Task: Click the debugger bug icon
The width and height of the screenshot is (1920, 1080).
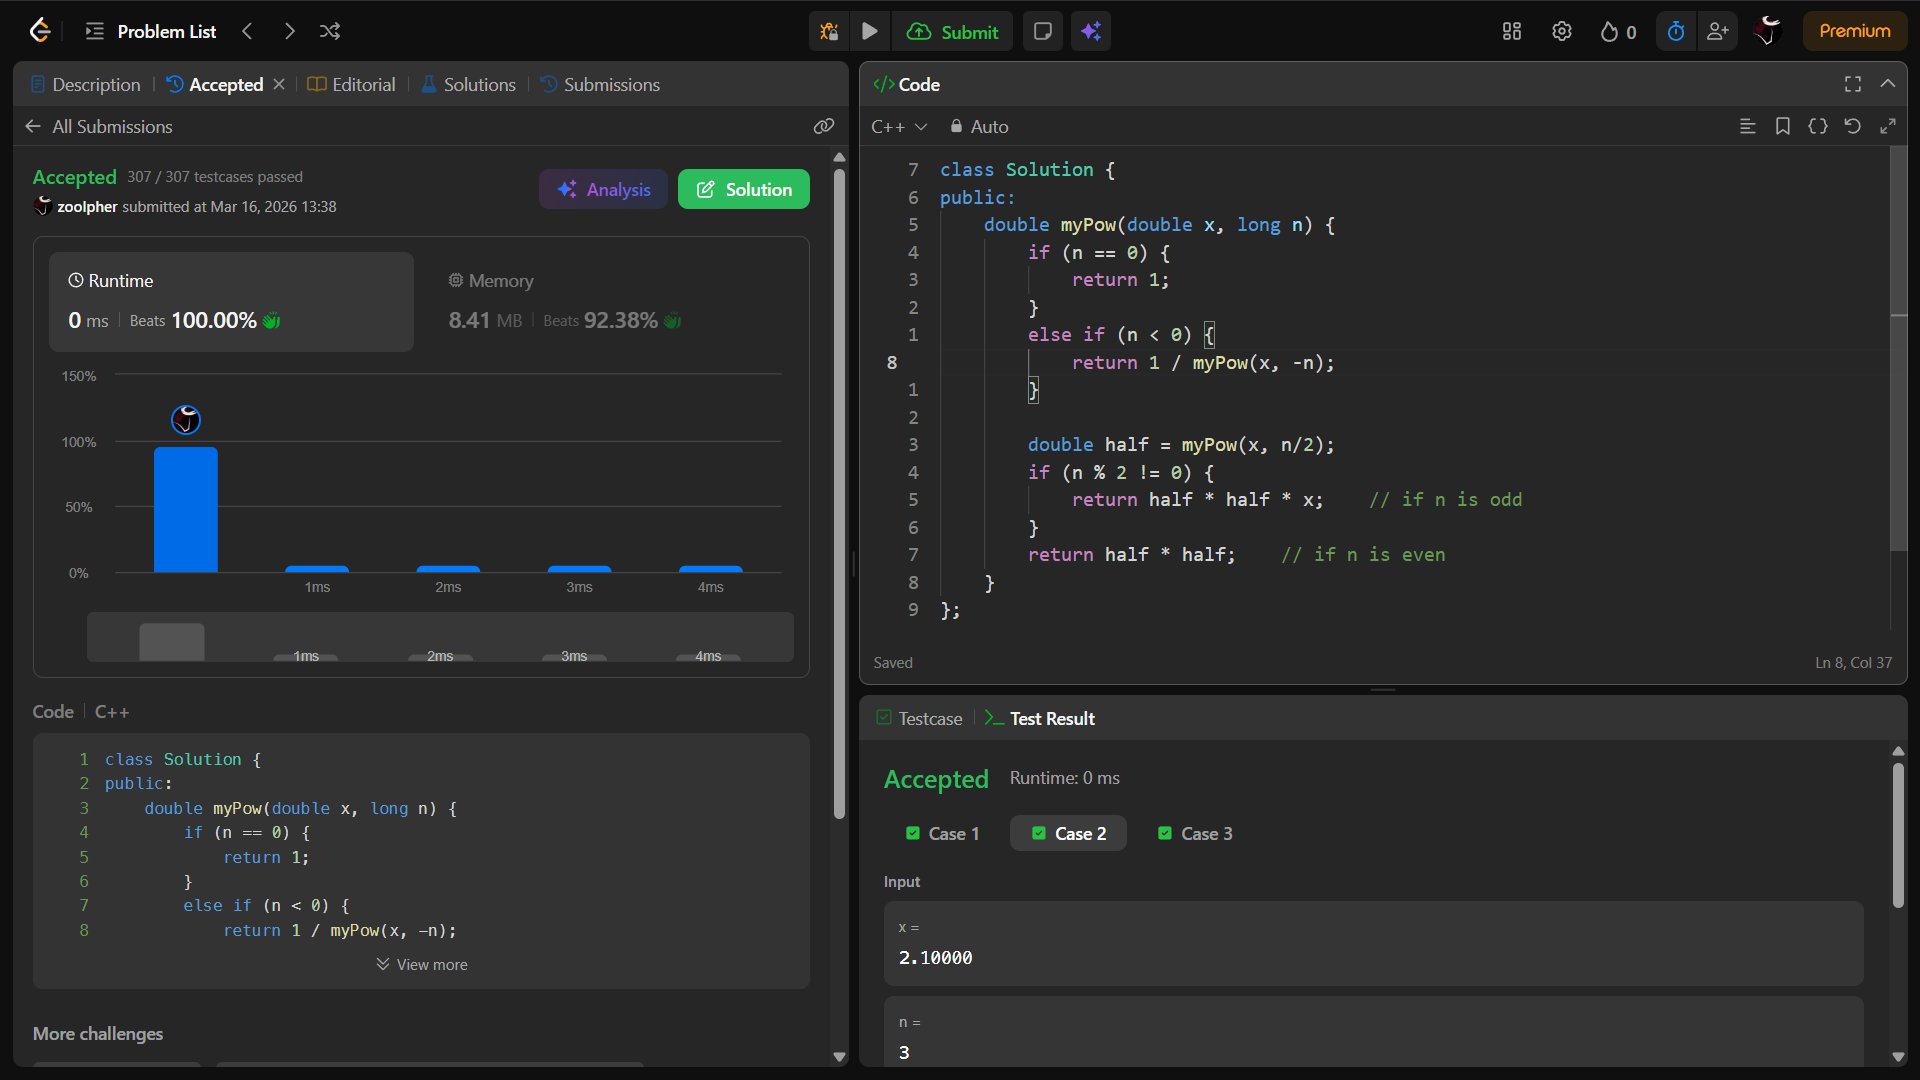Action: click(829, 31)
